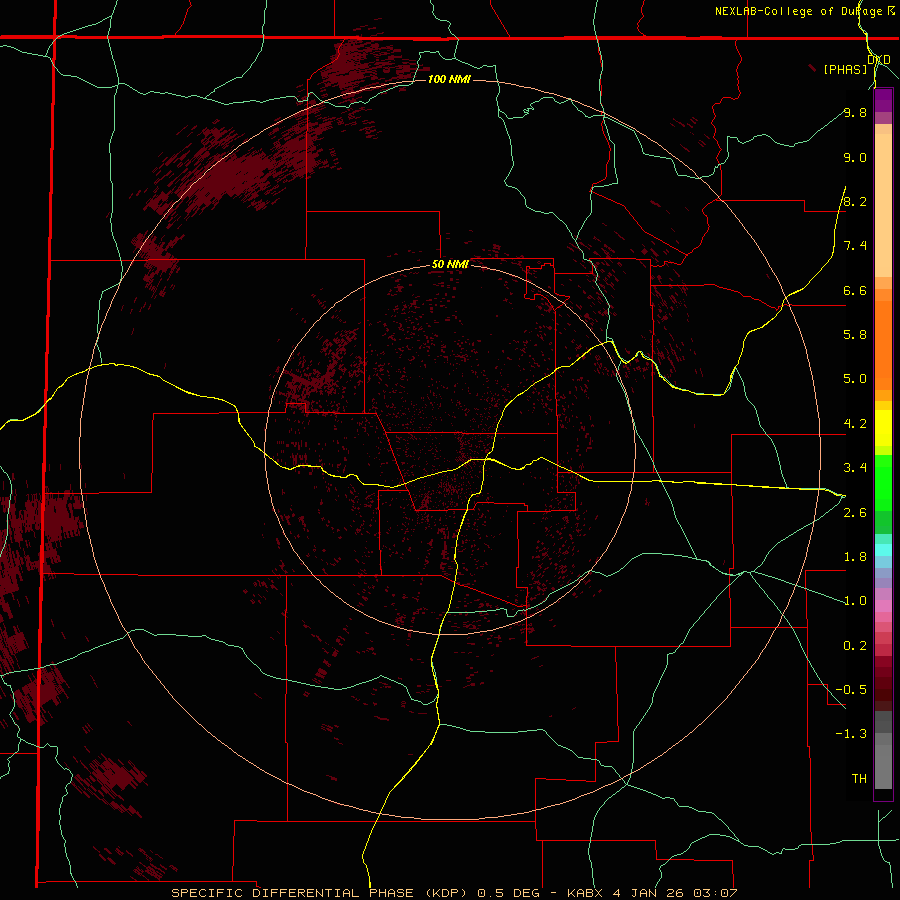Click the 3.4 legend value
The image size is (900, 900).
point(855,468)
